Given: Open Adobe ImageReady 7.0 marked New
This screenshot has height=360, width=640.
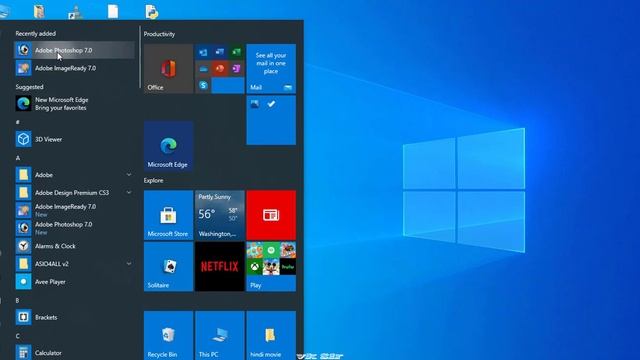Looking at the screenshot, I should click(74, 210).
